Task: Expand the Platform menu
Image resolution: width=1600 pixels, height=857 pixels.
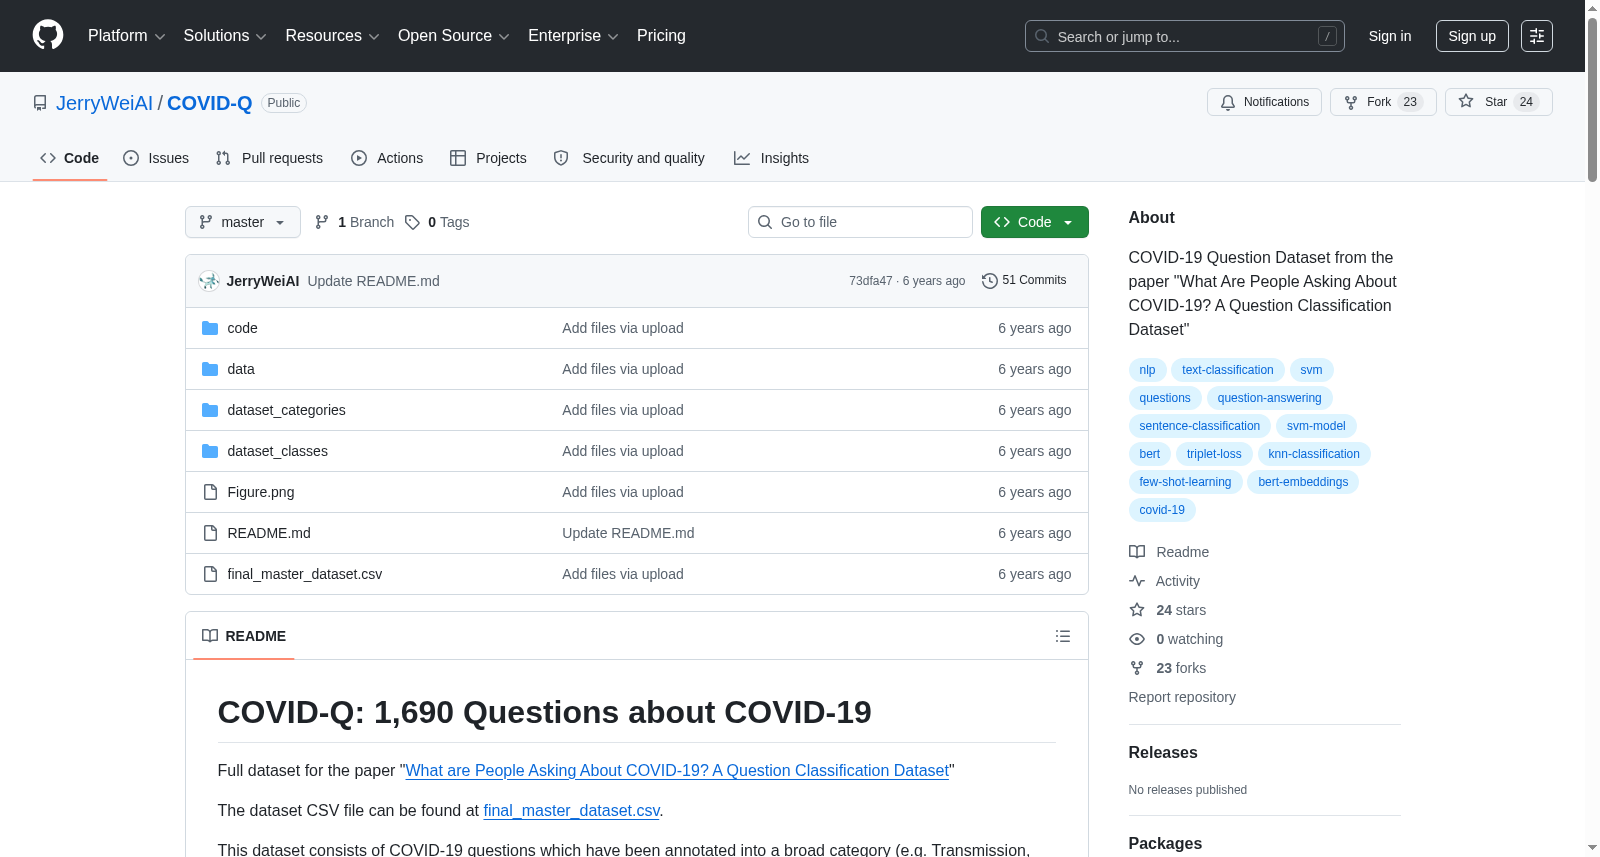Action: pyautogui.click(x=126, y=36)
